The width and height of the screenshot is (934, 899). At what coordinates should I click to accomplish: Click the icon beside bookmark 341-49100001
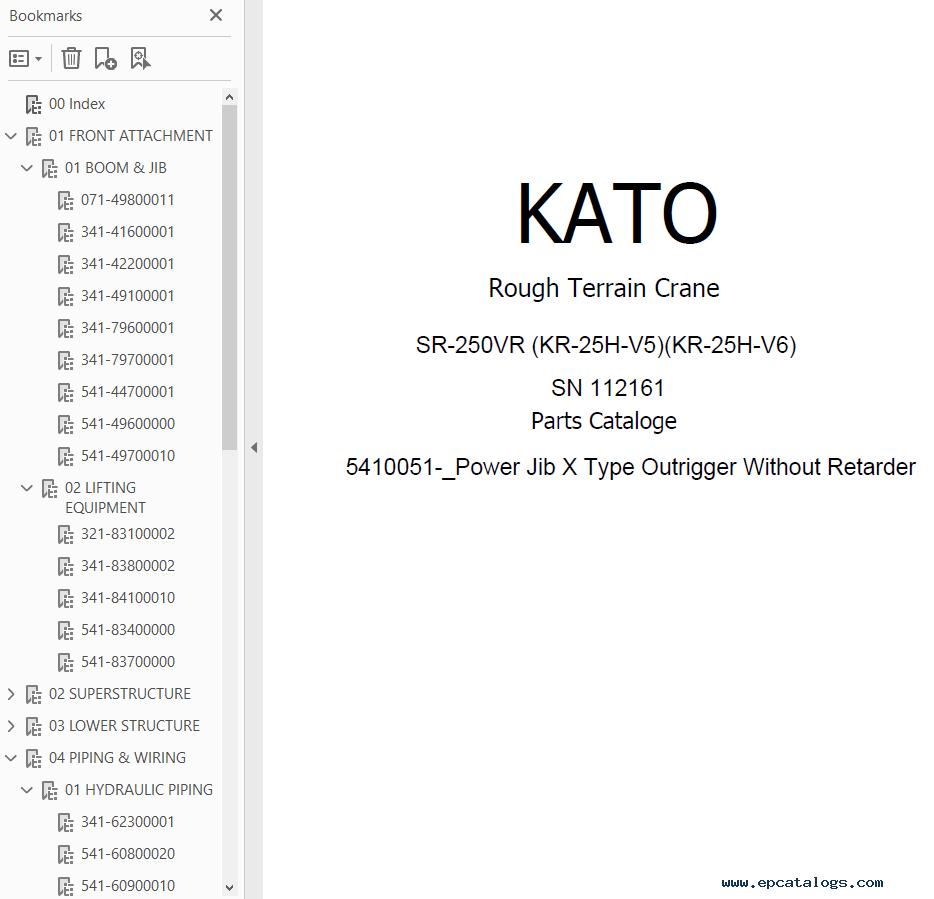66,297
